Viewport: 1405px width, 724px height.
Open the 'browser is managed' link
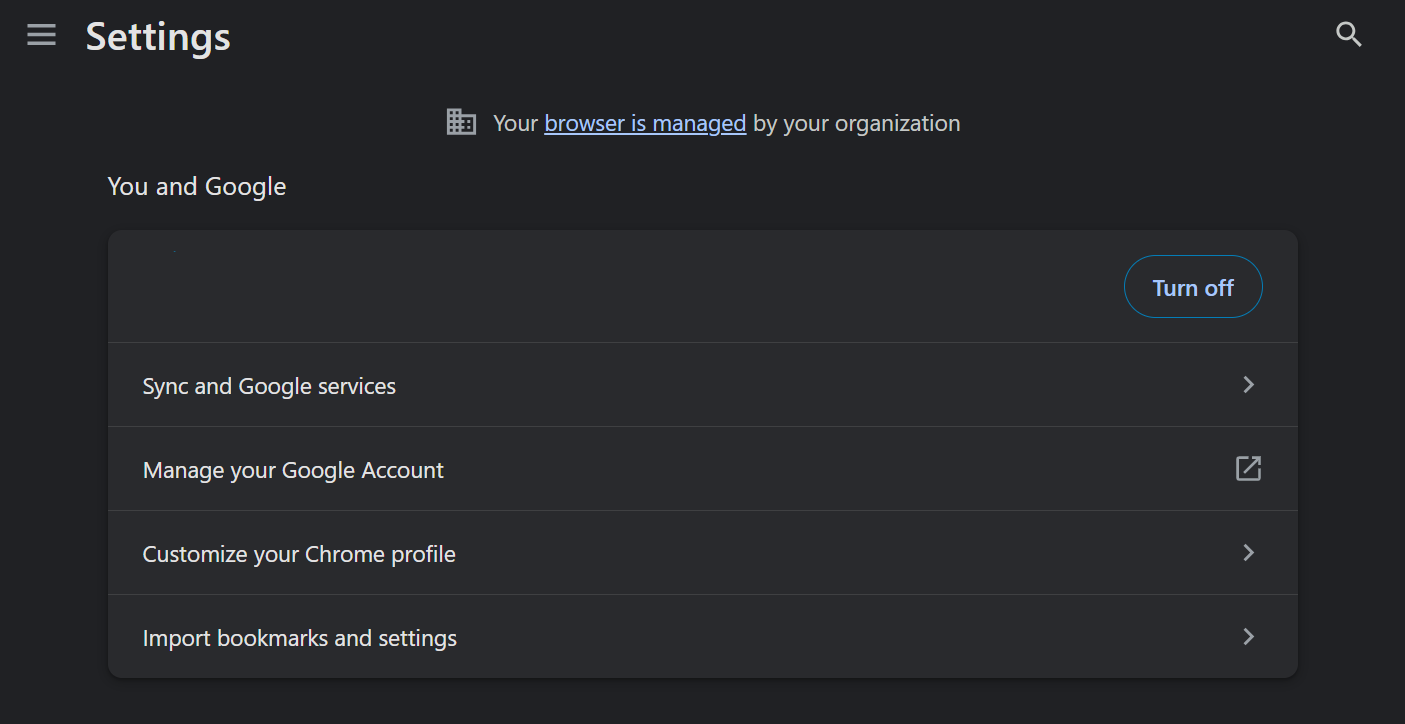click(645, 123)
